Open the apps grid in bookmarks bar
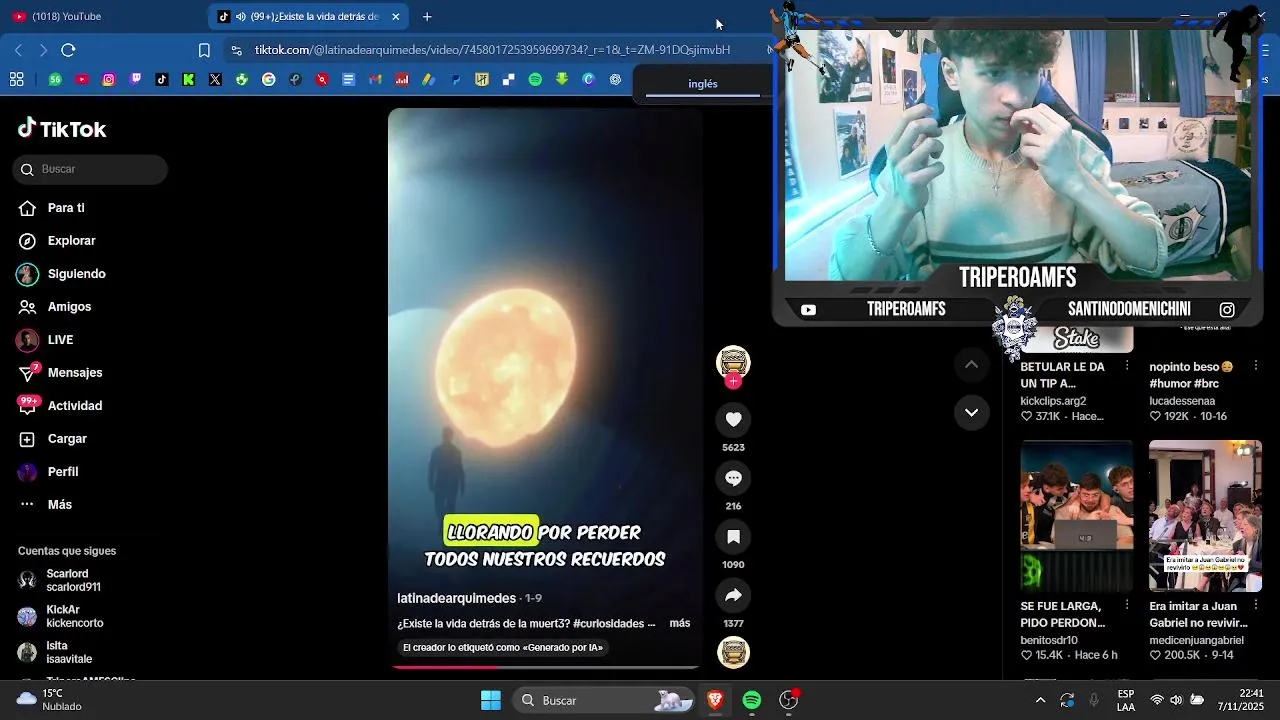Image resolution: width=1280 pixels, height=720 pixels. click(16, 80)
